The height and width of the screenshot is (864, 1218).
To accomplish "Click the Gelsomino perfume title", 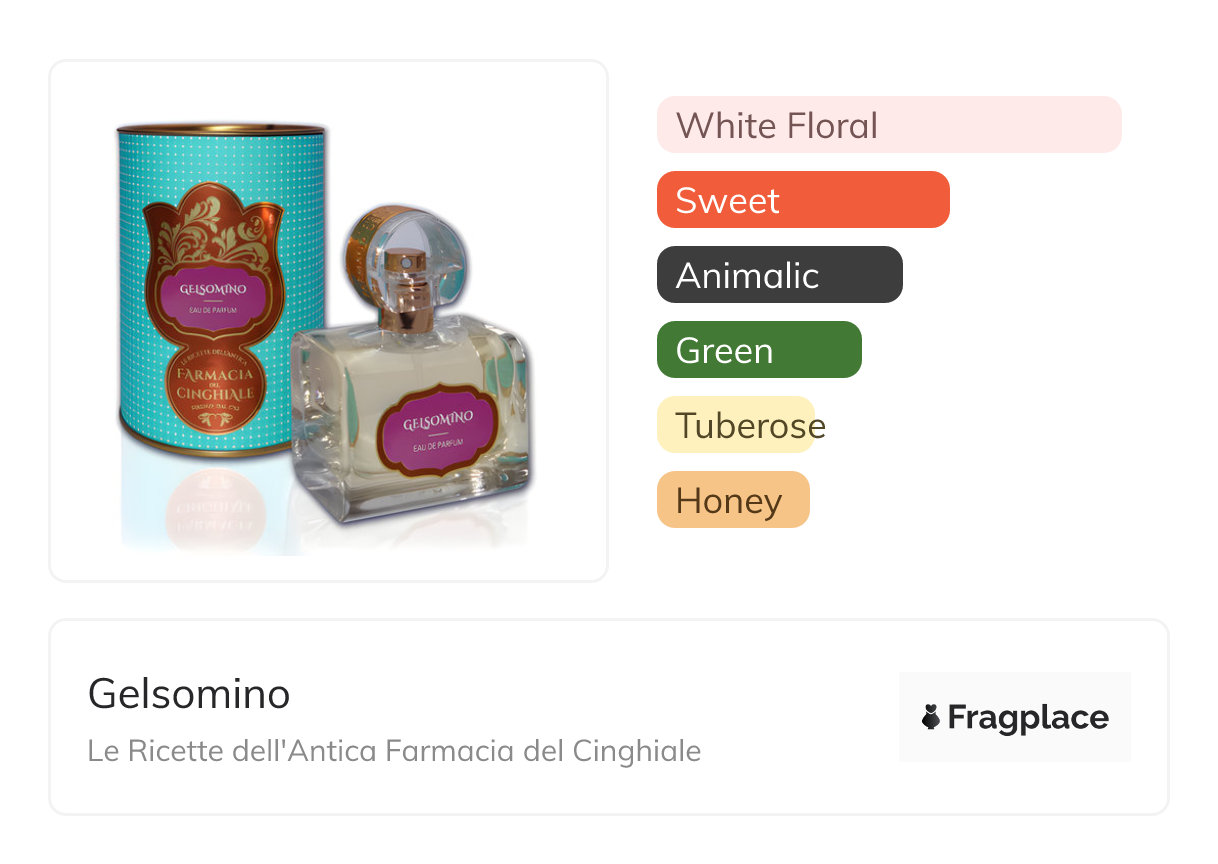I will [x=189, y=693].
